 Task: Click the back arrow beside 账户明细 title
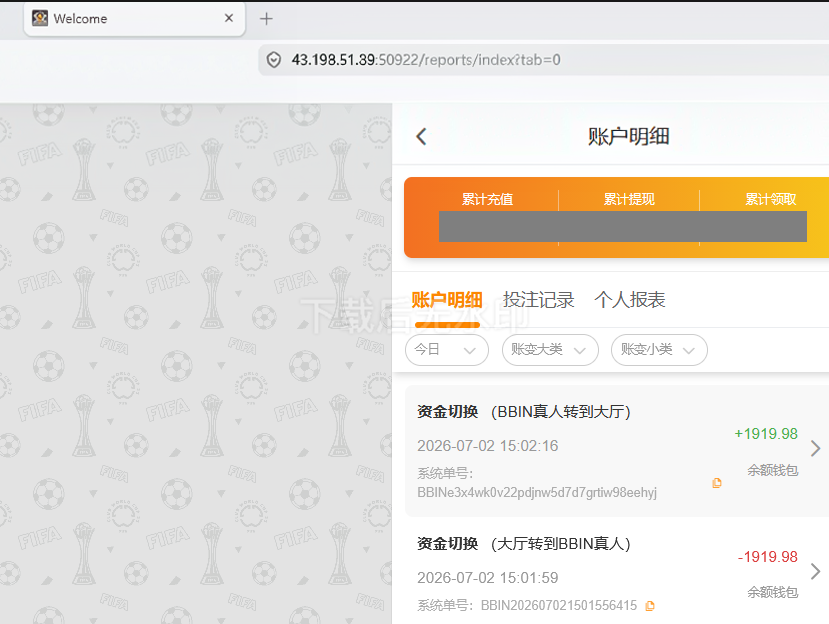pos(421,136)
